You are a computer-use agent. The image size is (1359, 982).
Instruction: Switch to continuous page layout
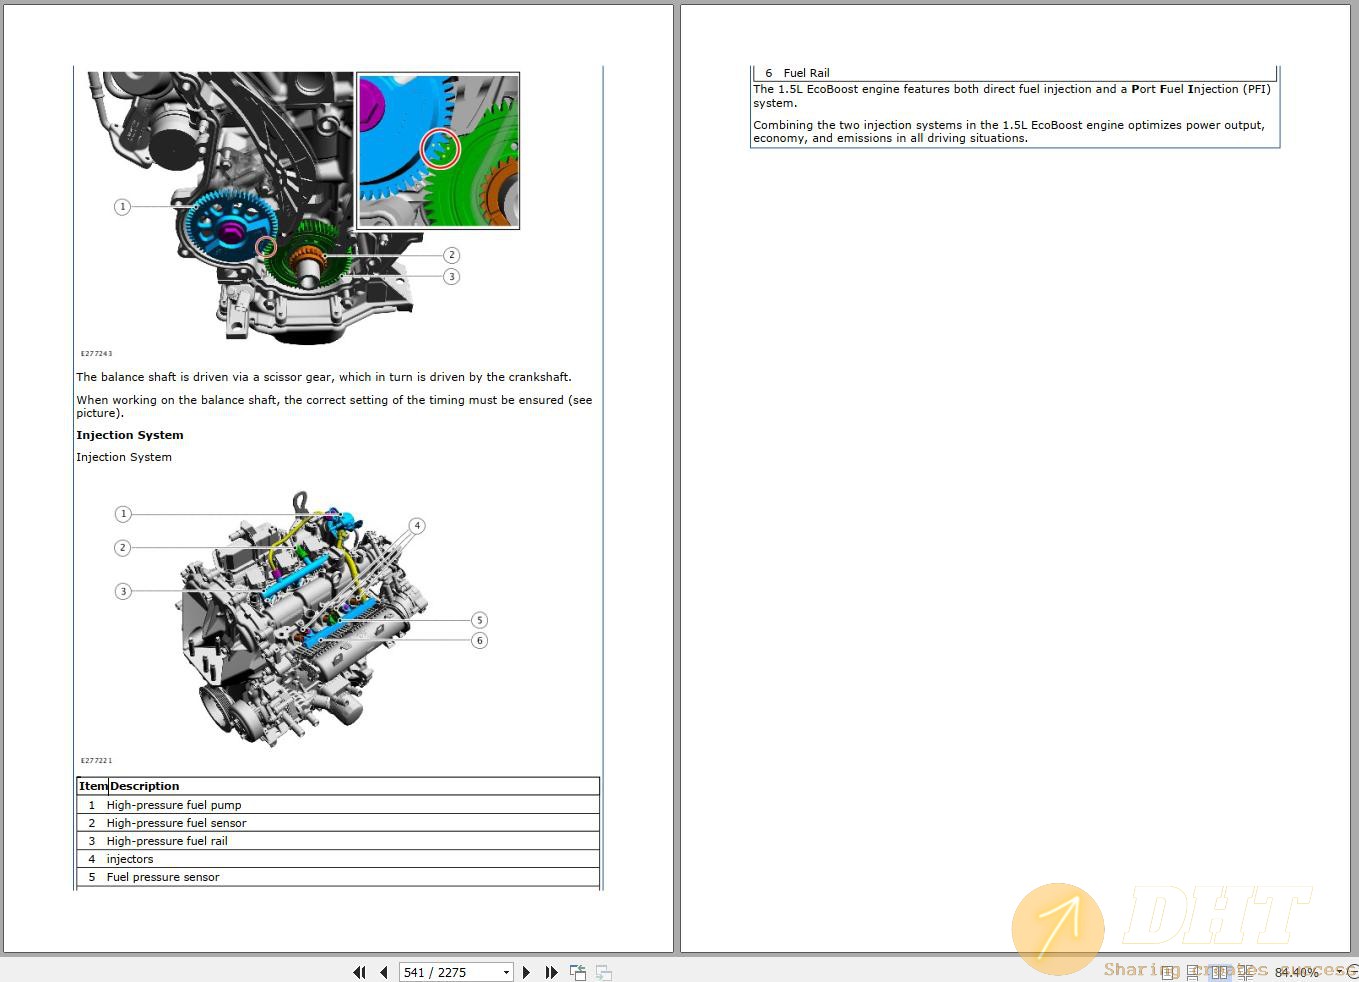(1193, 972)
